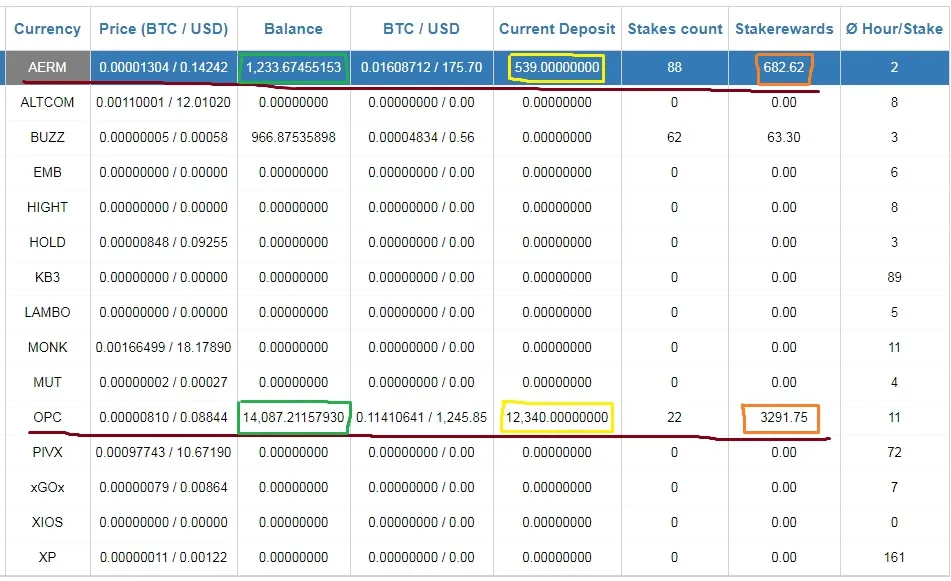Select the OPC currency cell

[47, 417]
